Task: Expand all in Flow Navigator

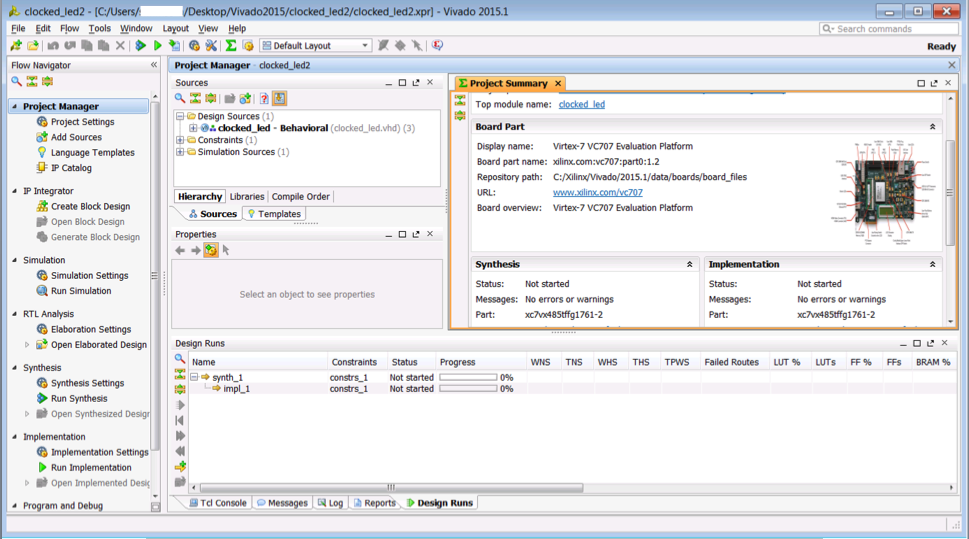Action: [47, 81]
